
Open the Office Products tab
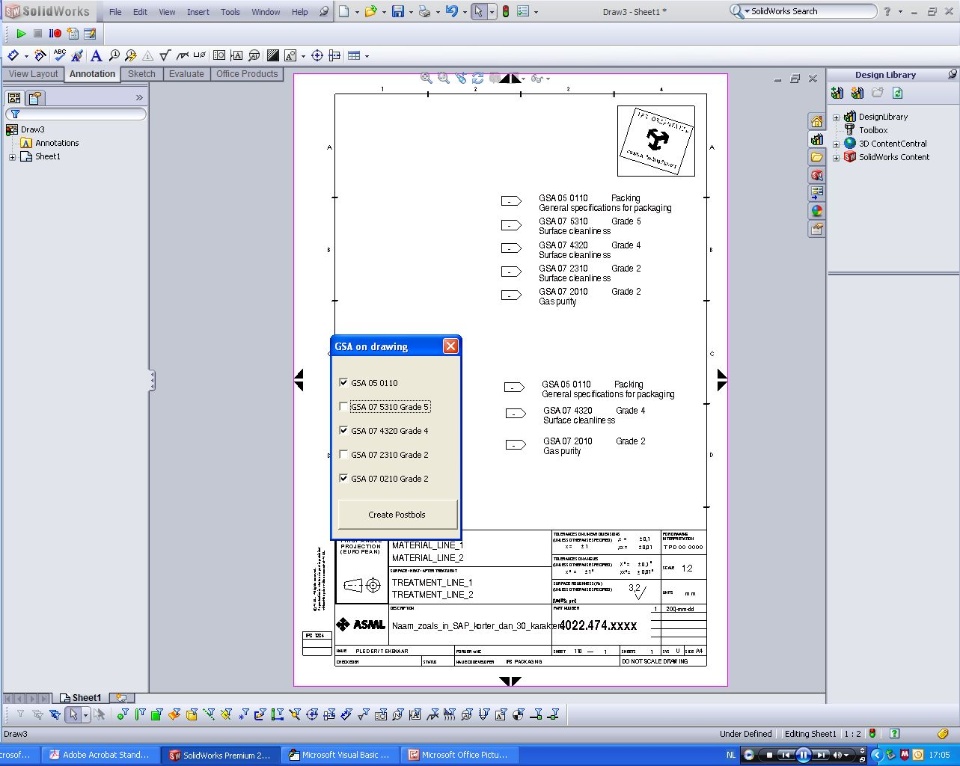pos(247,74)
